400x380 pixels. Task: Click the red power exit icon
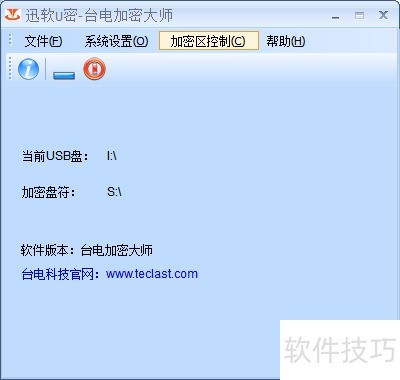[94, 69]
